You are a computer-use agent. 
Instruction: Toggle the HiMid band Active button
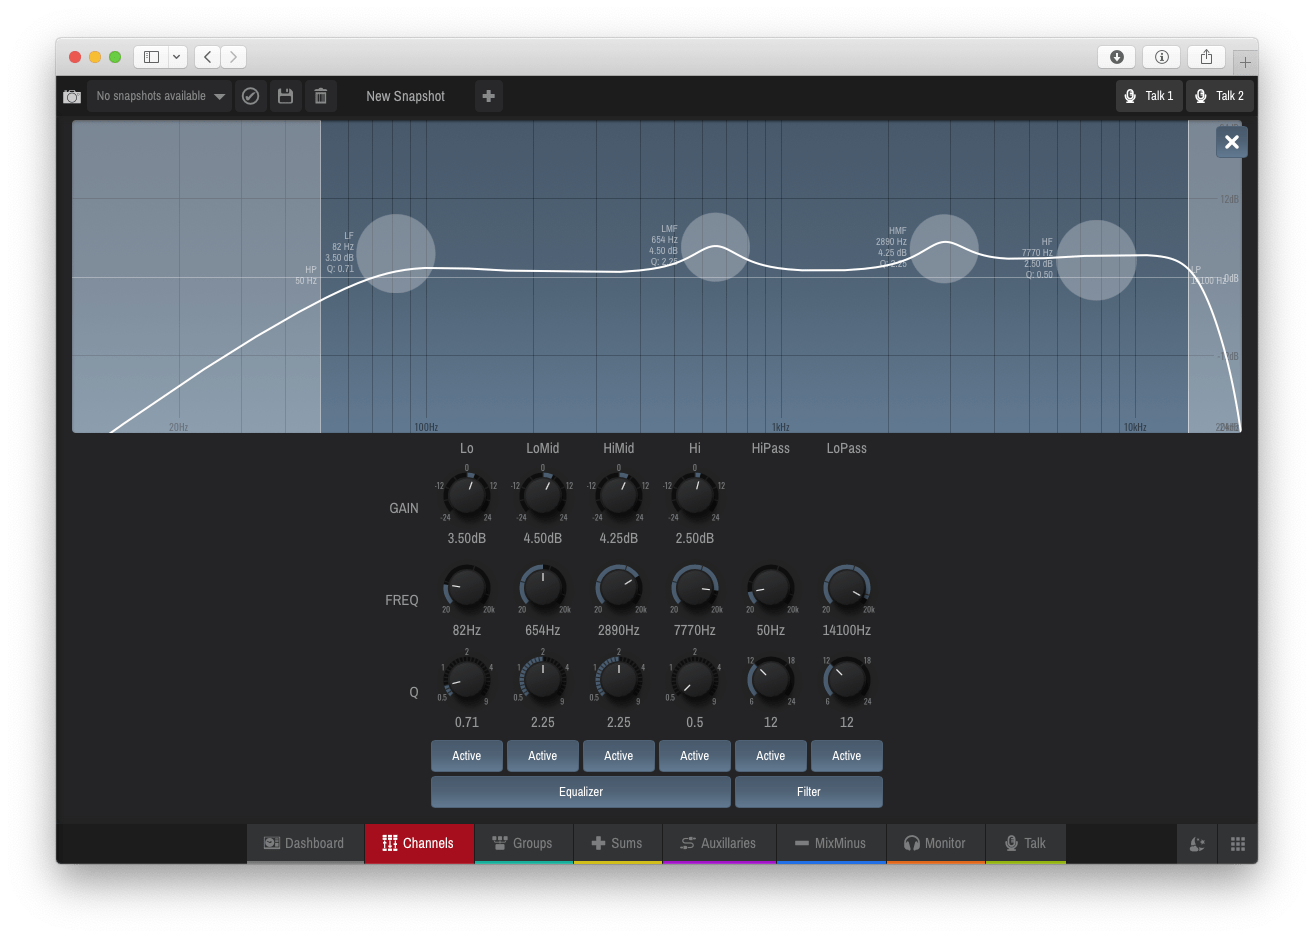coord(619,756)
